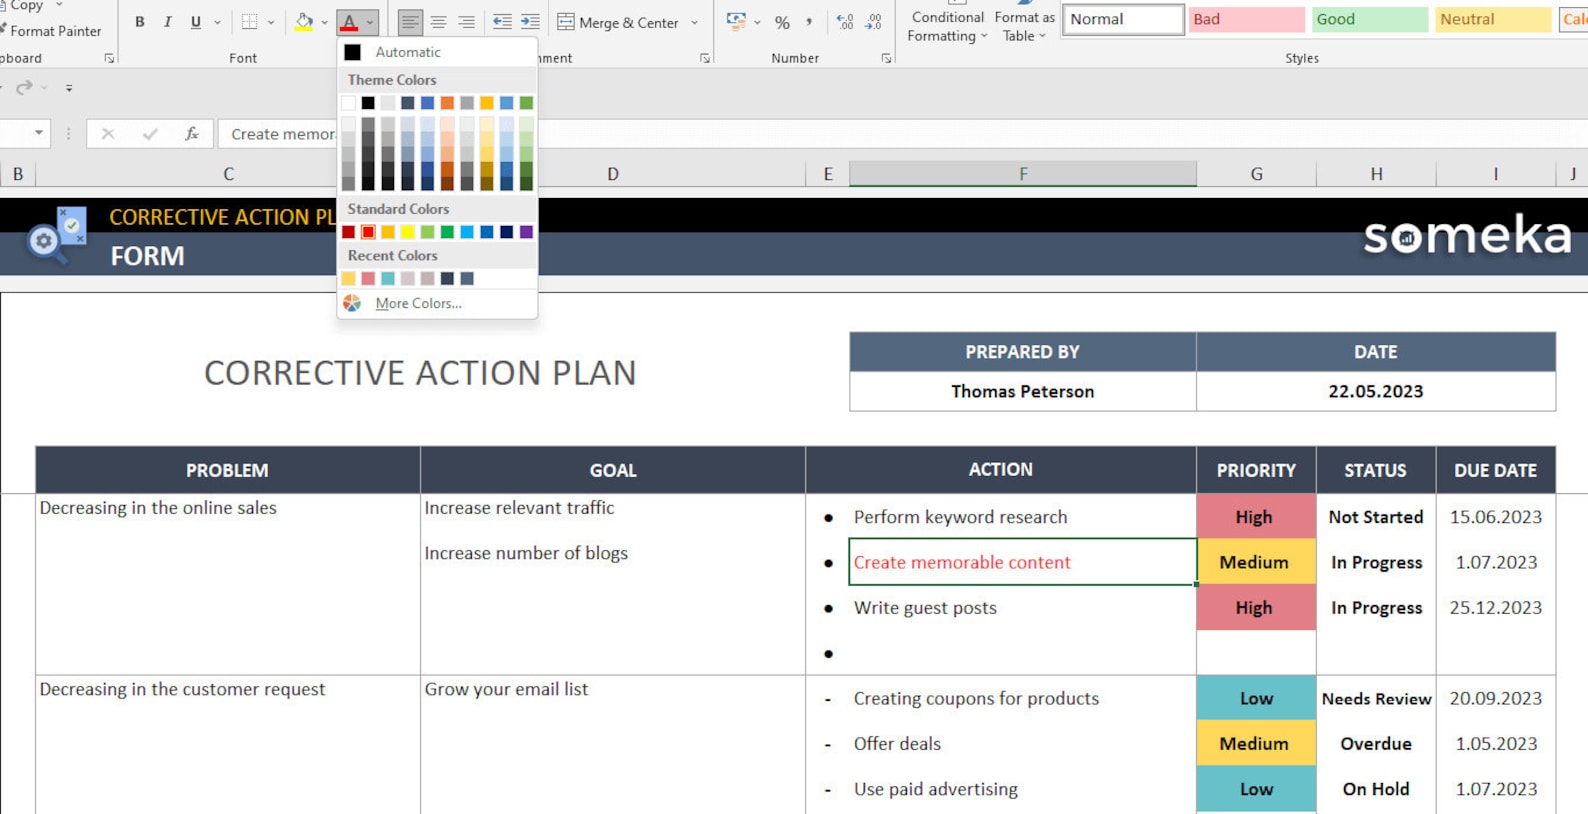The image size is (1588, 814).
Task: Cancel formula bar entry (X)
Action: pyautogui.click(x=108, y=133)
